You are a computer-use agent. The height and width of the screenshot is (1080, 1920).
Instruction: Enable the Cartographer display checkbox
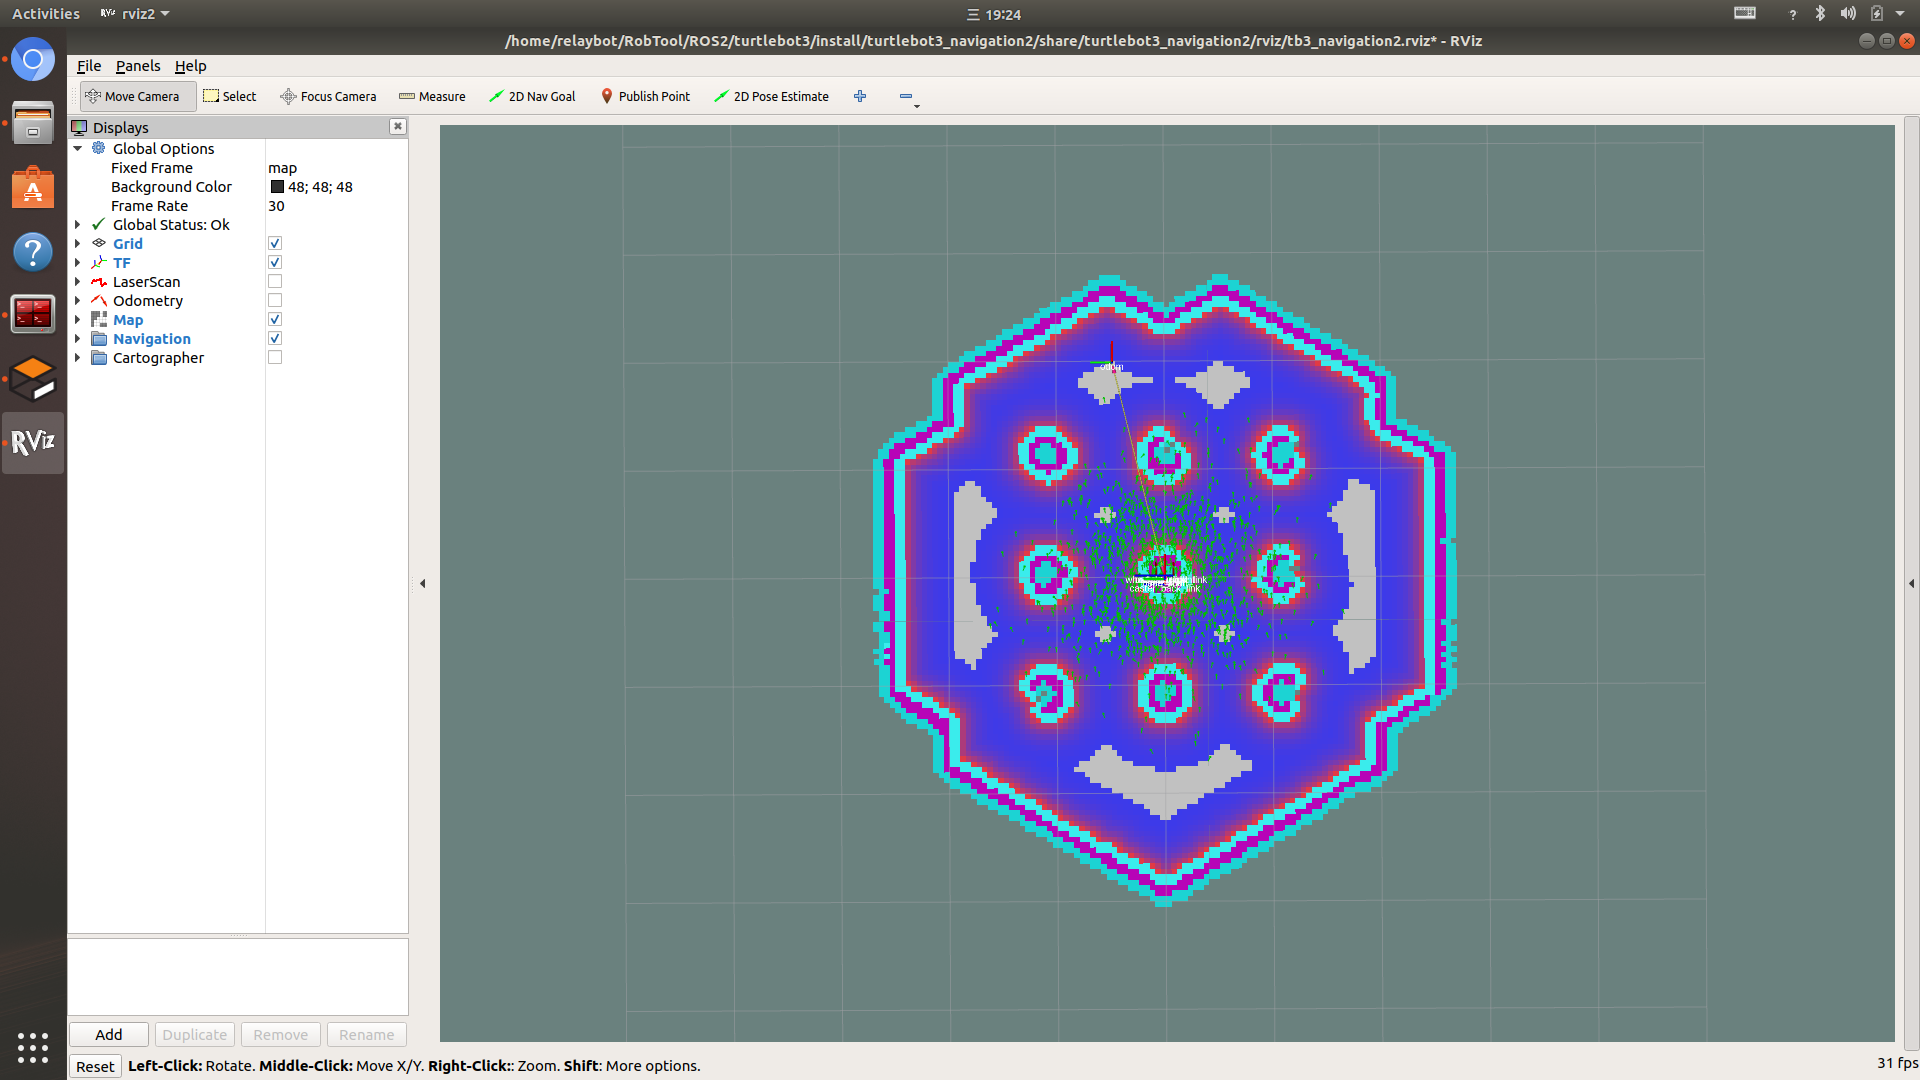pos(275,358)
